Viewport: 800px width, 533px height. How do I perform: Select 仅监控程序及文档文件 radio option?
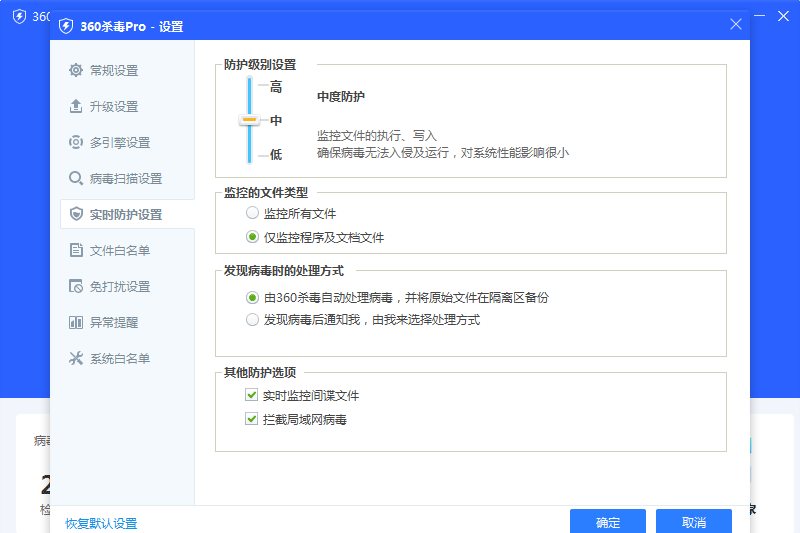click(252, 238)
